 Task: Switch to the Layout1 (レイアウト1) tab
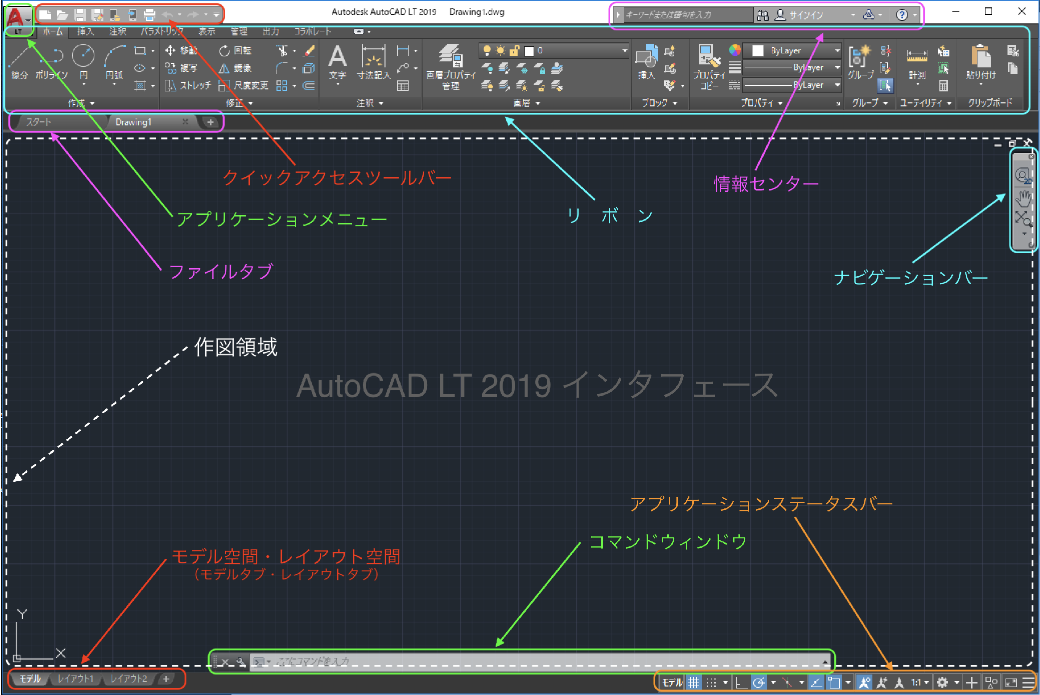click(x=76, y=678)
